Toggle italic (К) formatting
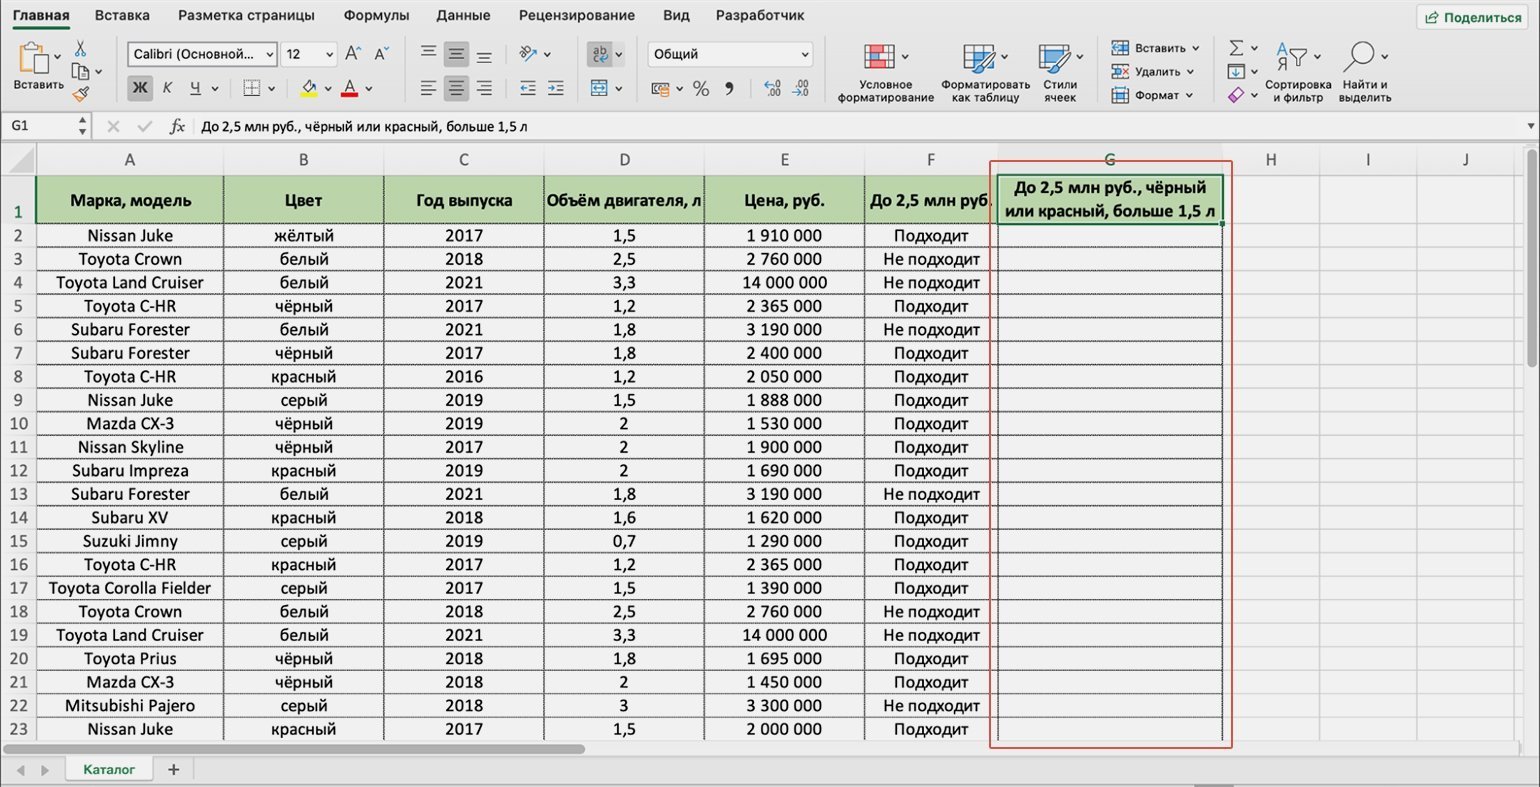 tap(167, 88)
